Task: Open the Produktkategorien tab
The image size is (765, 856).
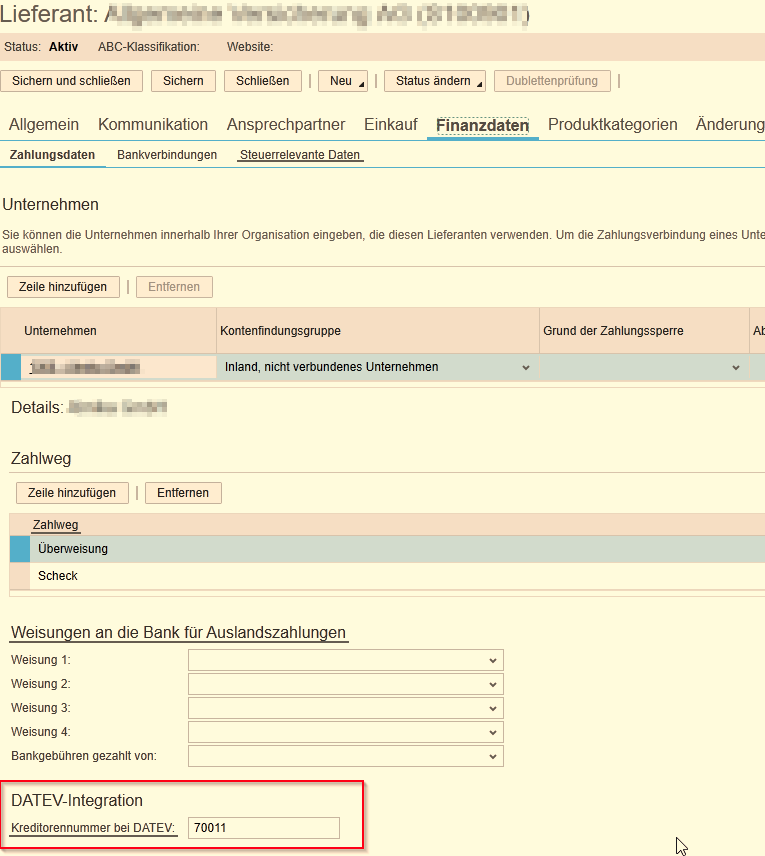Action: tap(612, 125)
